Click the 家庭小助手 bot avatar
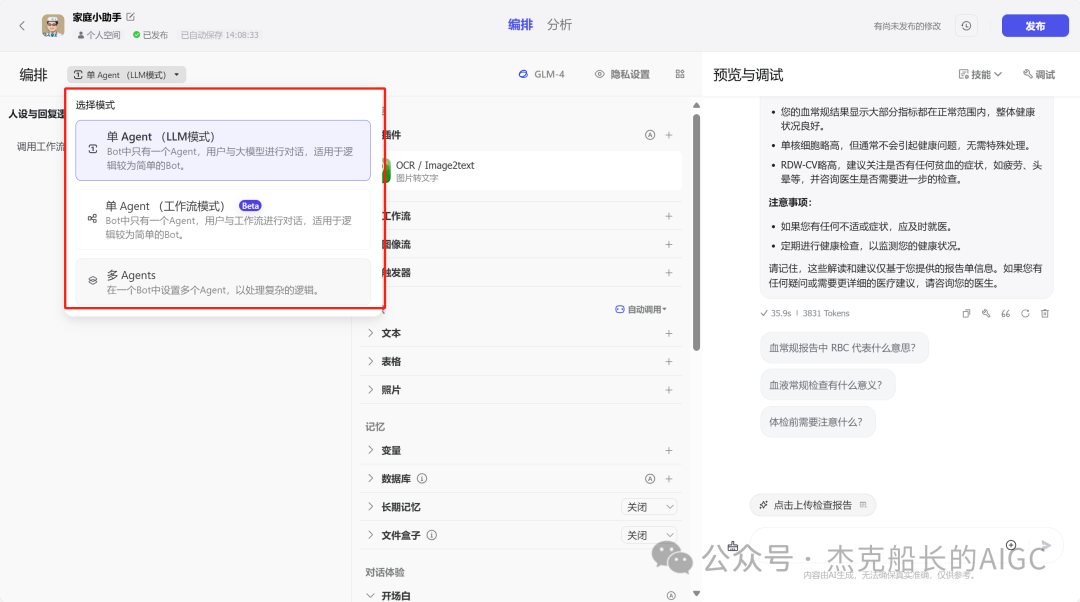The height and width of the screenshot is (602, 1080). point(53,25)
